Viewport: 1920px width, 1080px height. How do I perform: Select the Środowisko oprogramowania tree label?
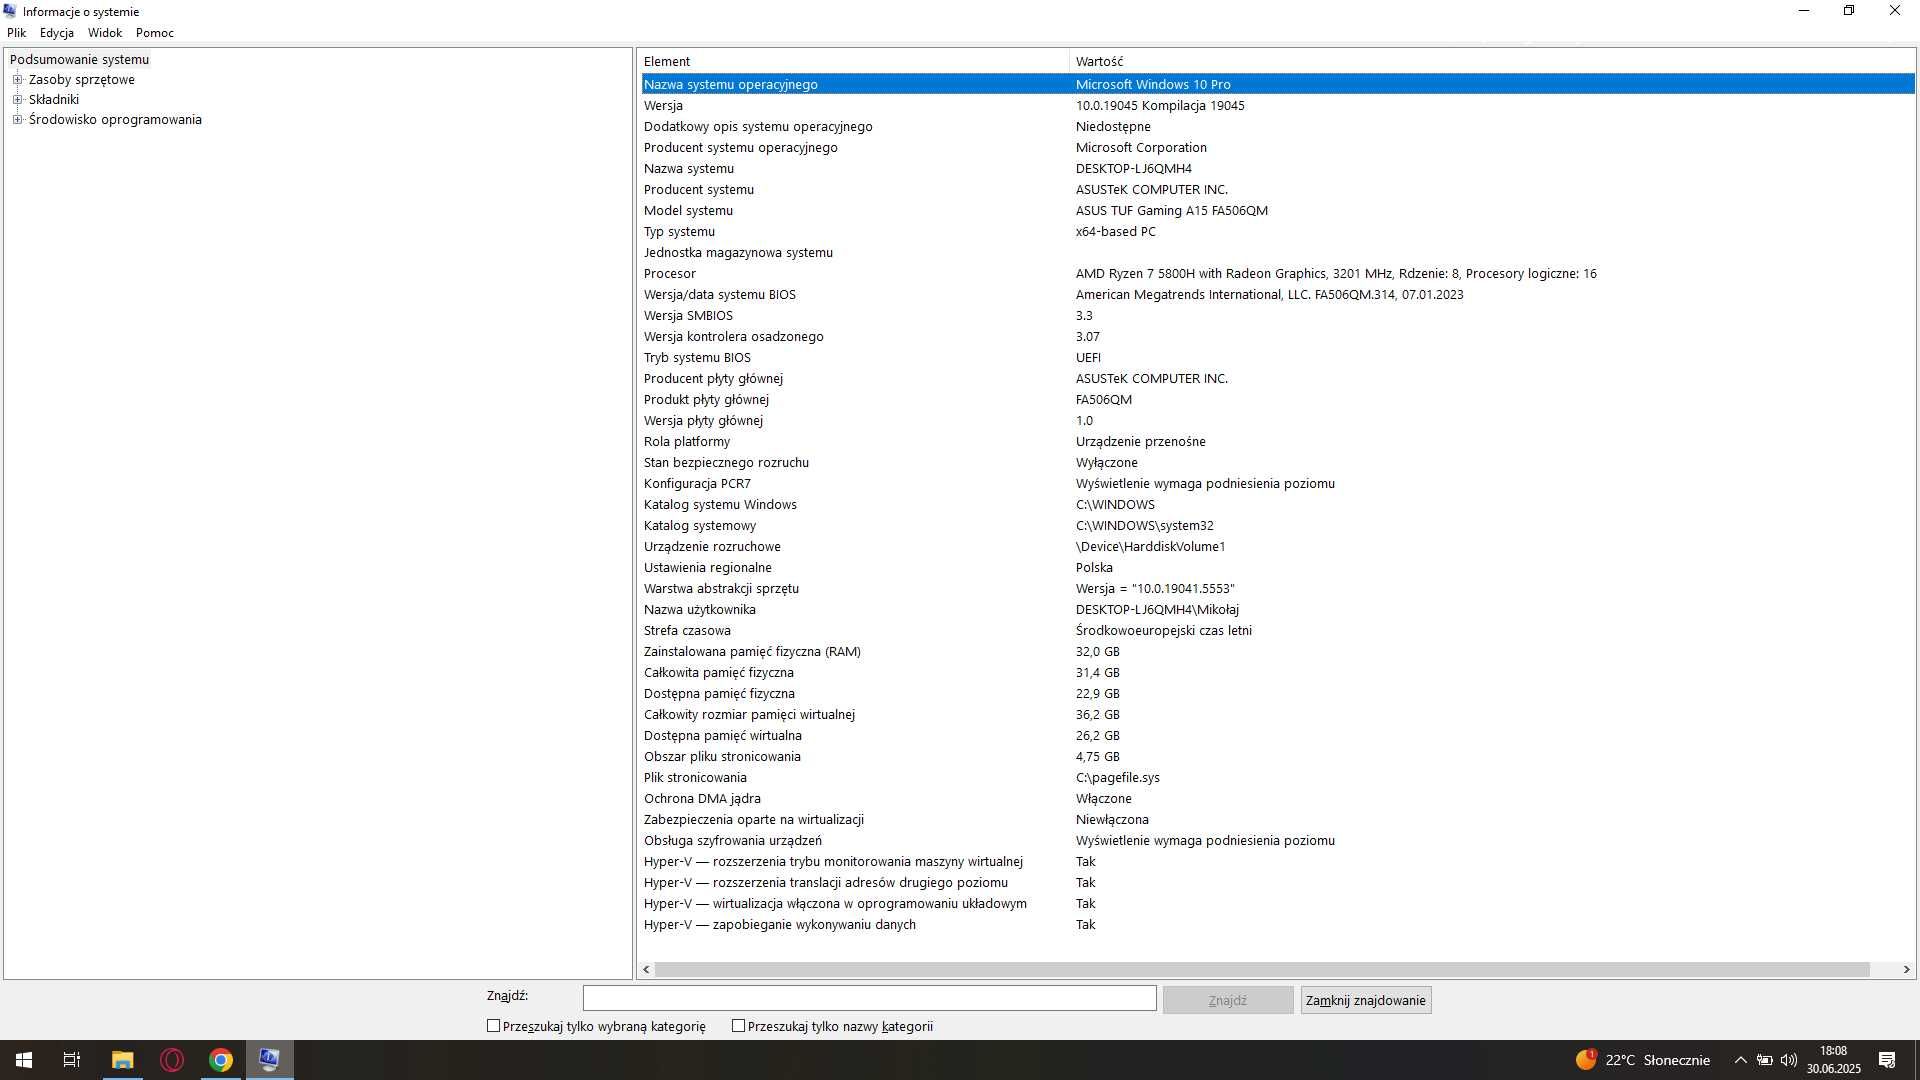115,120
